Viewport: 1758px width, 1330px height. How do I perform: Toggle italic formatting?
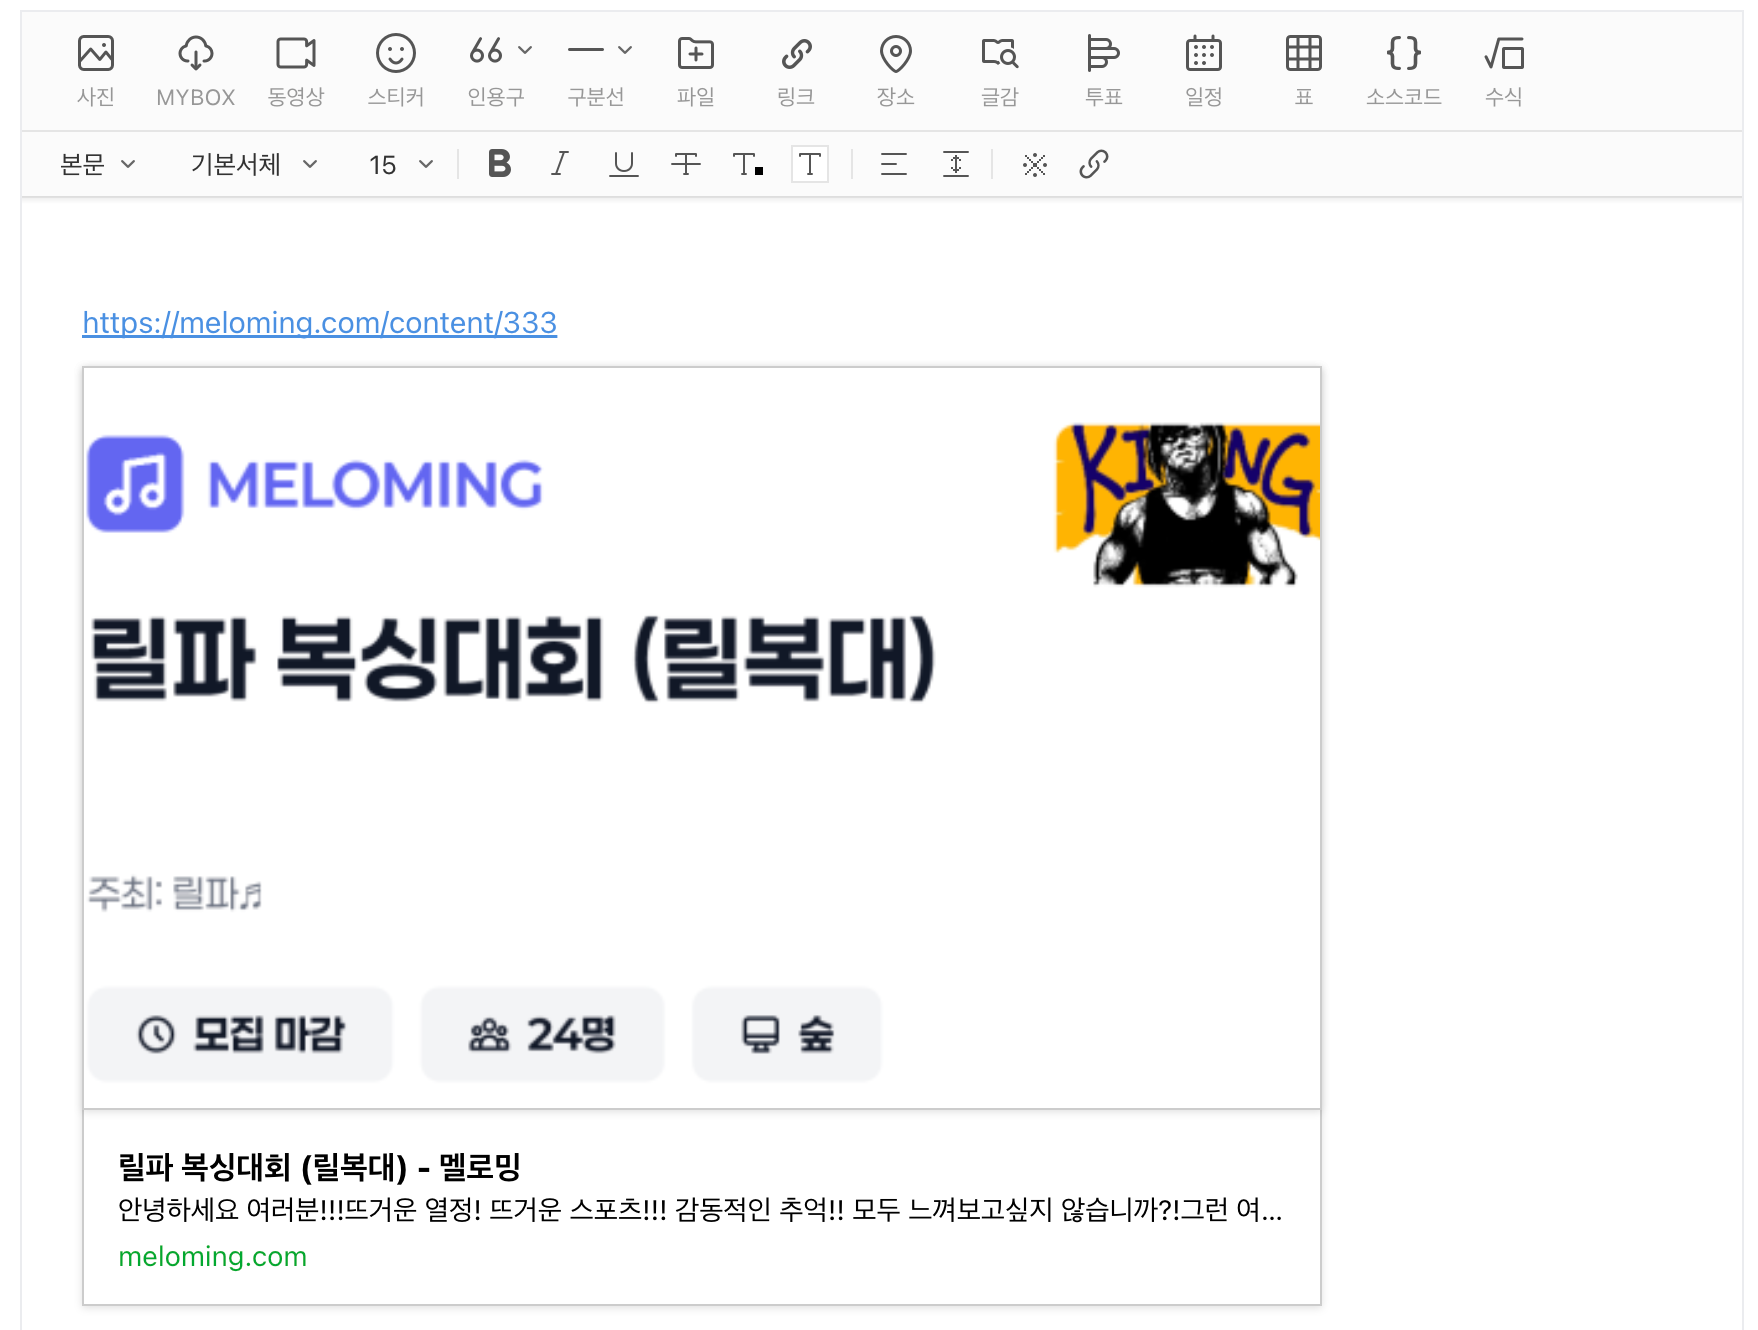(560, 164)
